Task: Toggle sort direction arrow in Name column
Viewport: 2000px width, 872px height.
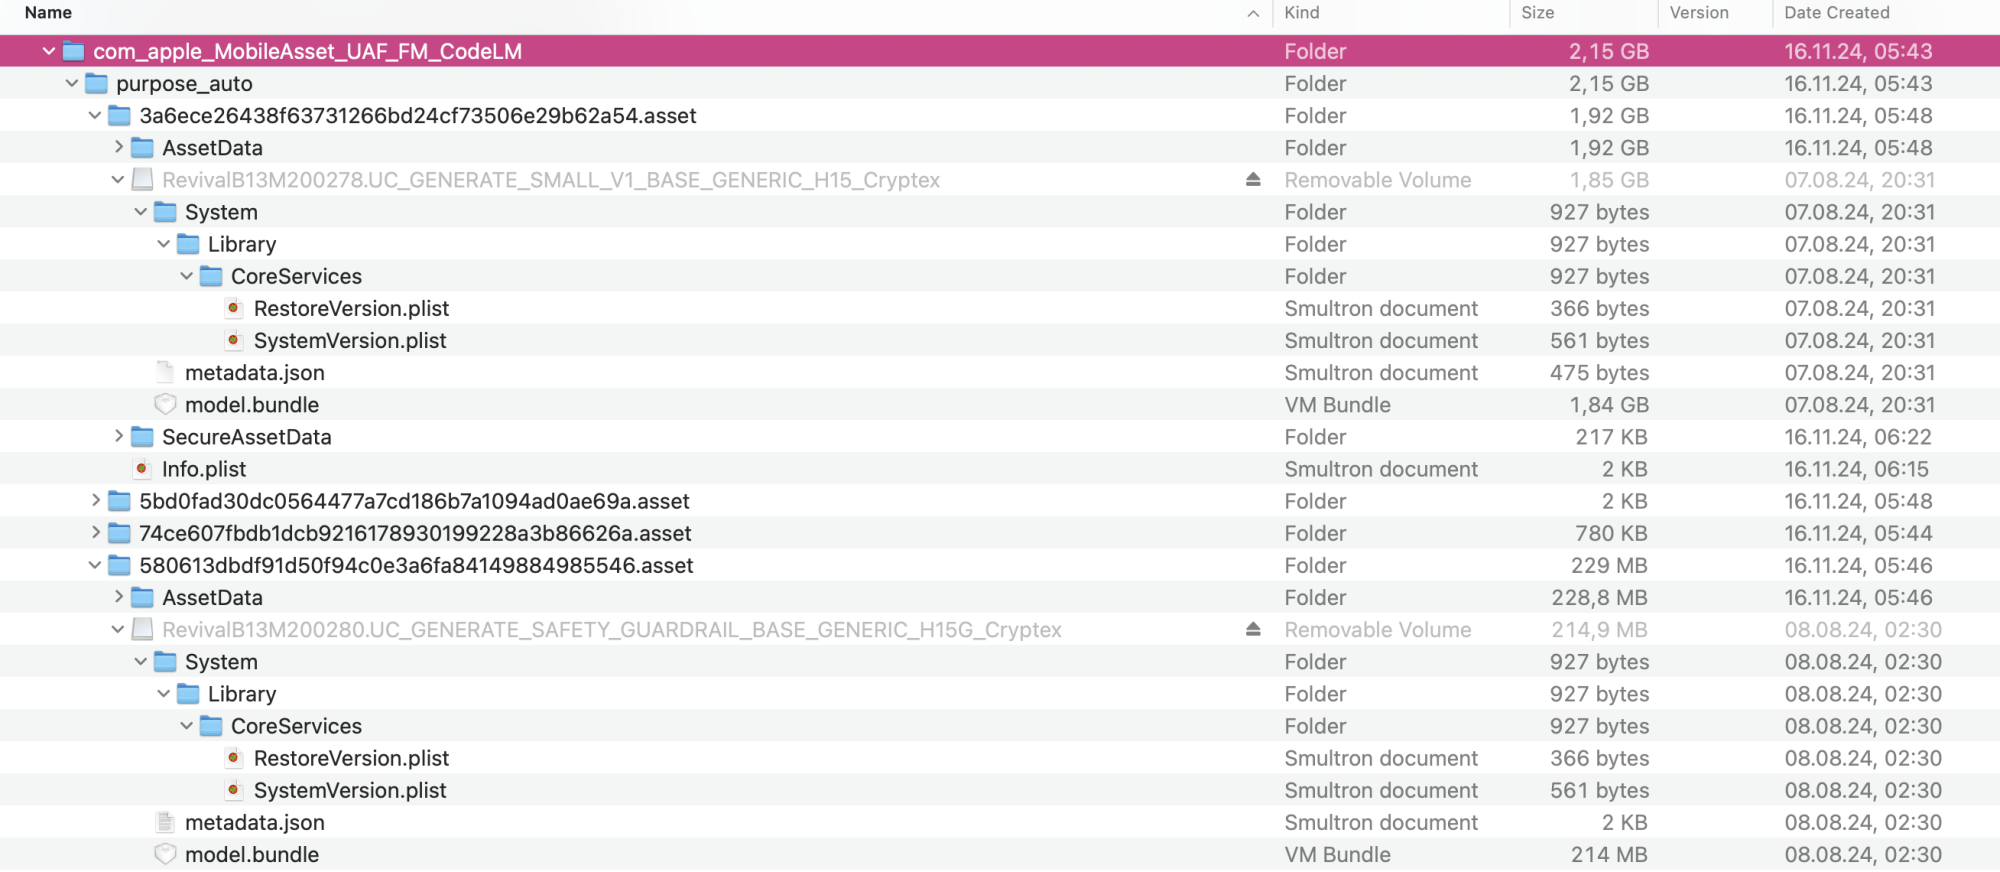Action: click(1253, 14)
